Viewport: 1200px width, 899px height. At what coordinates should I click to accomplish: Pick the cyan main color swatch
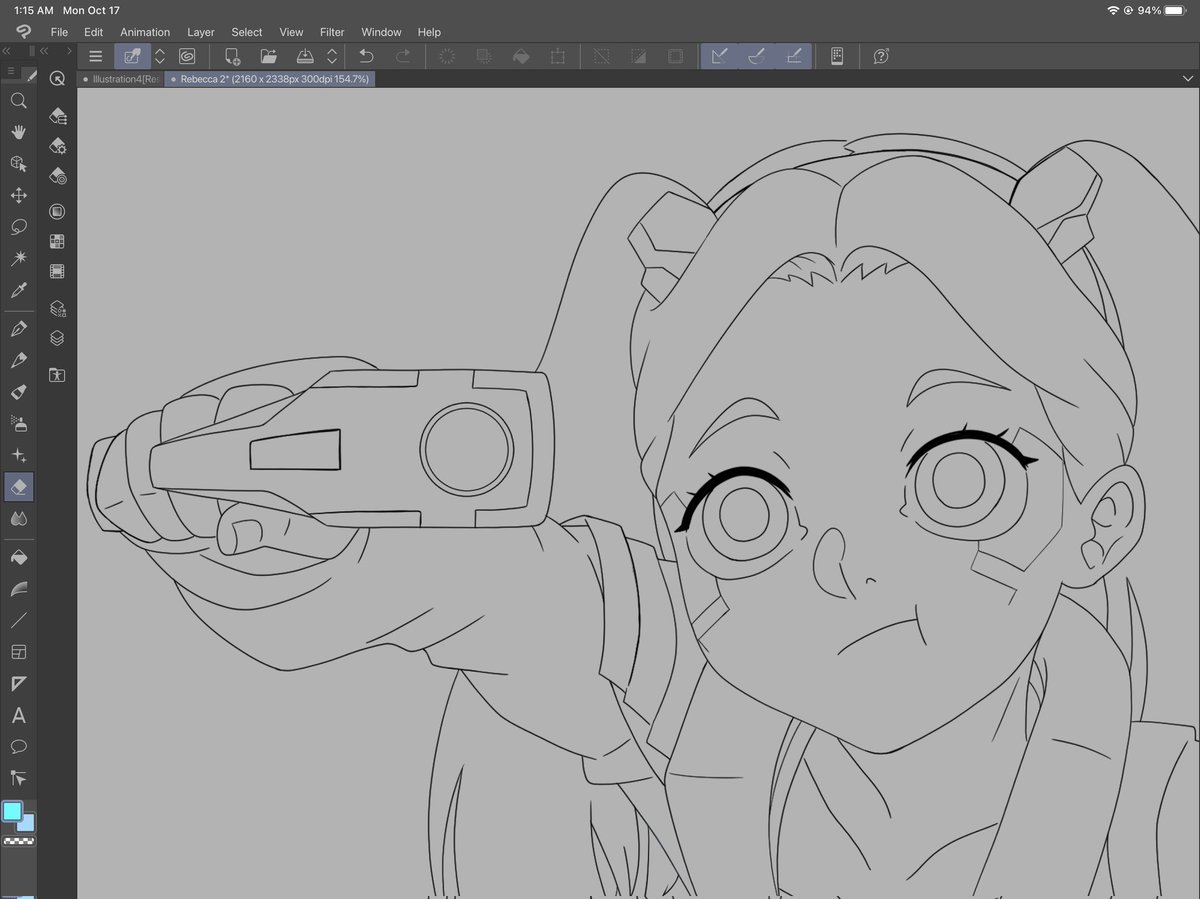12,811
